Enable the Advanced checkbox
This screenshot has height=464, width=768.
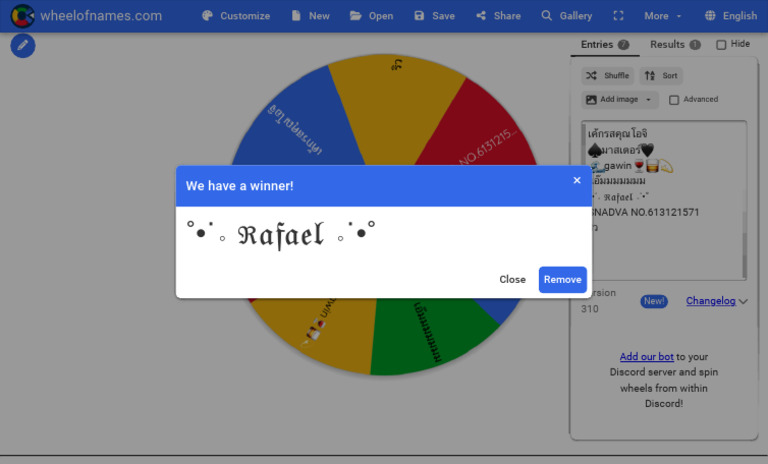point(674,100)
